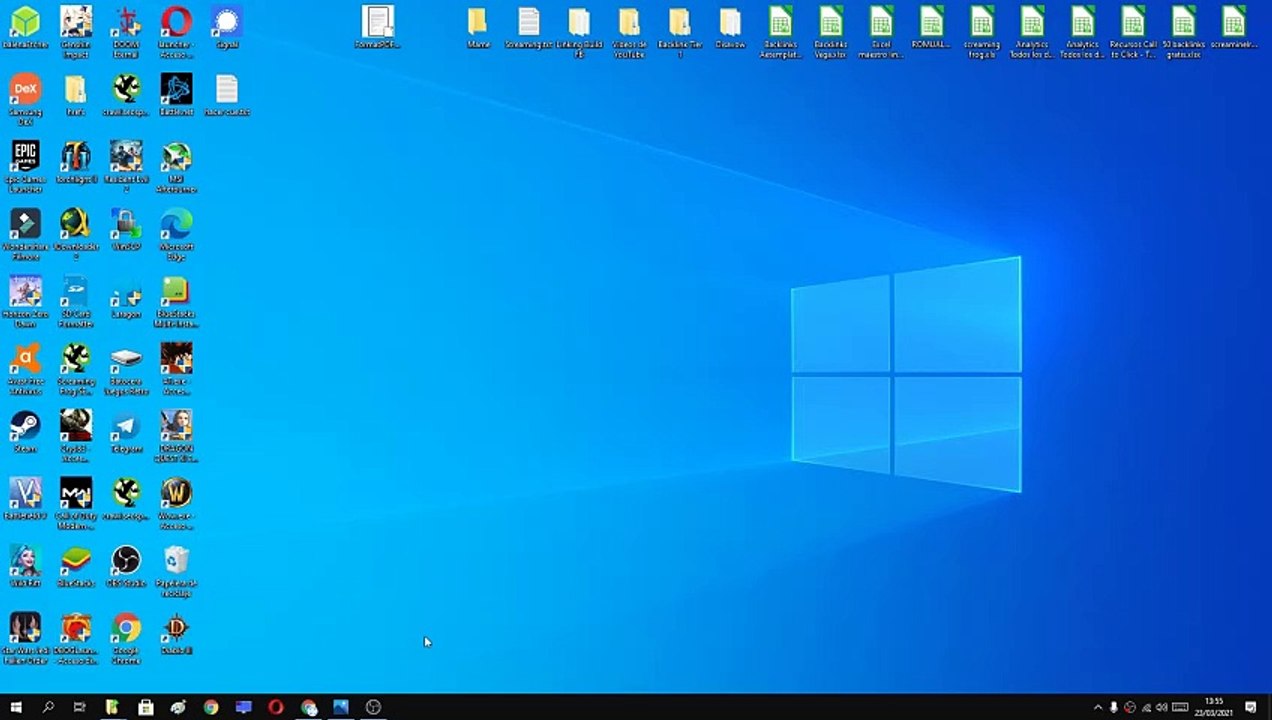Open MSI Afterburner from the desktop
This screenshot has height=720, width=1272.
click(176, 165)
